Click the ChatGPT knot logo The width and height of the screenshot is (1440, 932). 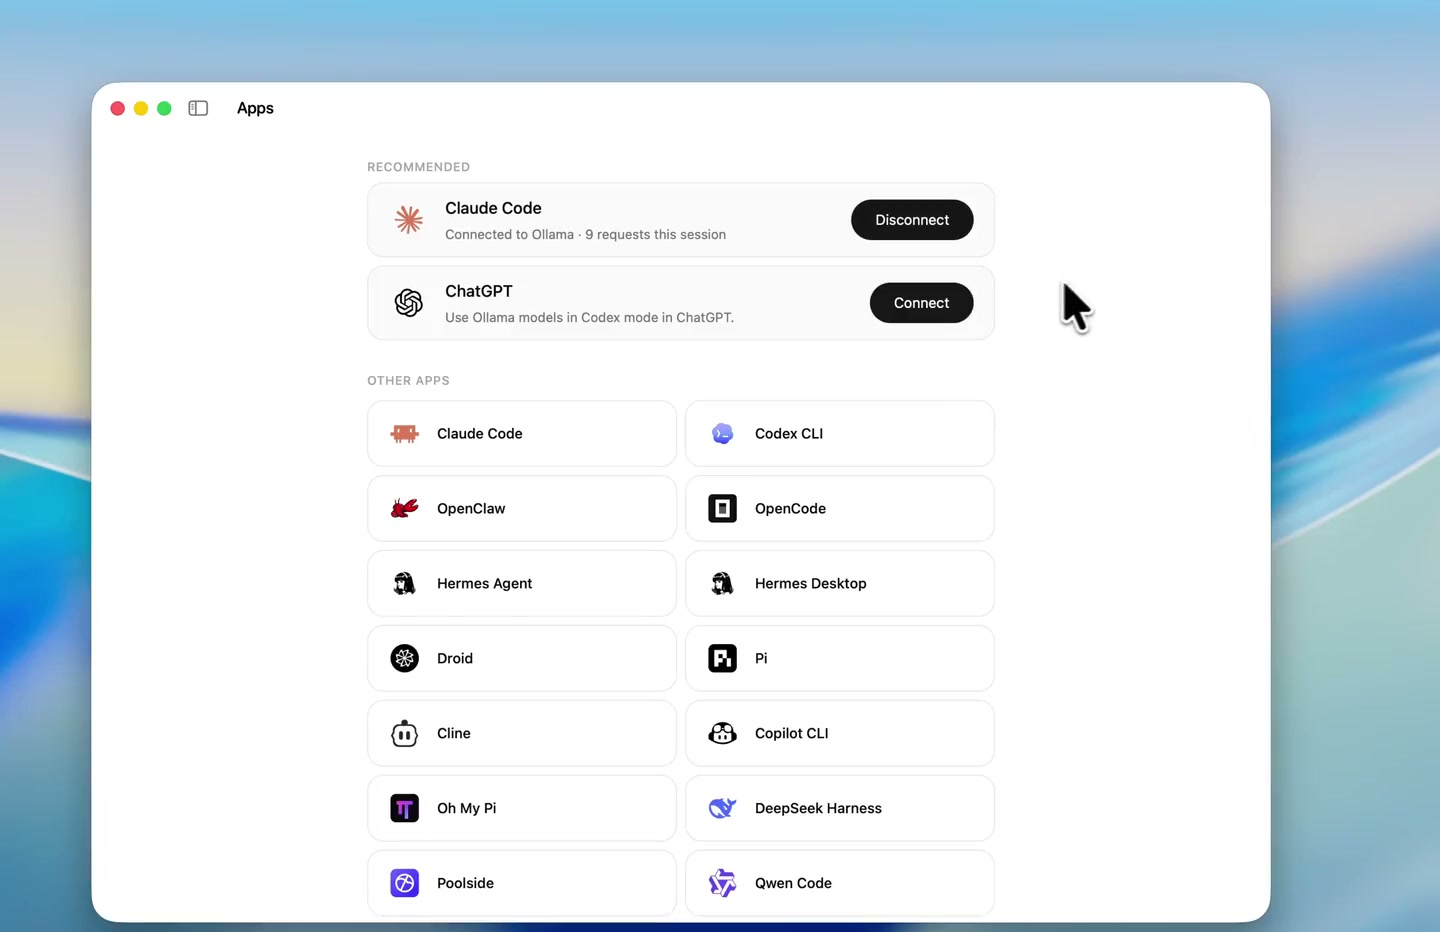(x=408, y=303)
